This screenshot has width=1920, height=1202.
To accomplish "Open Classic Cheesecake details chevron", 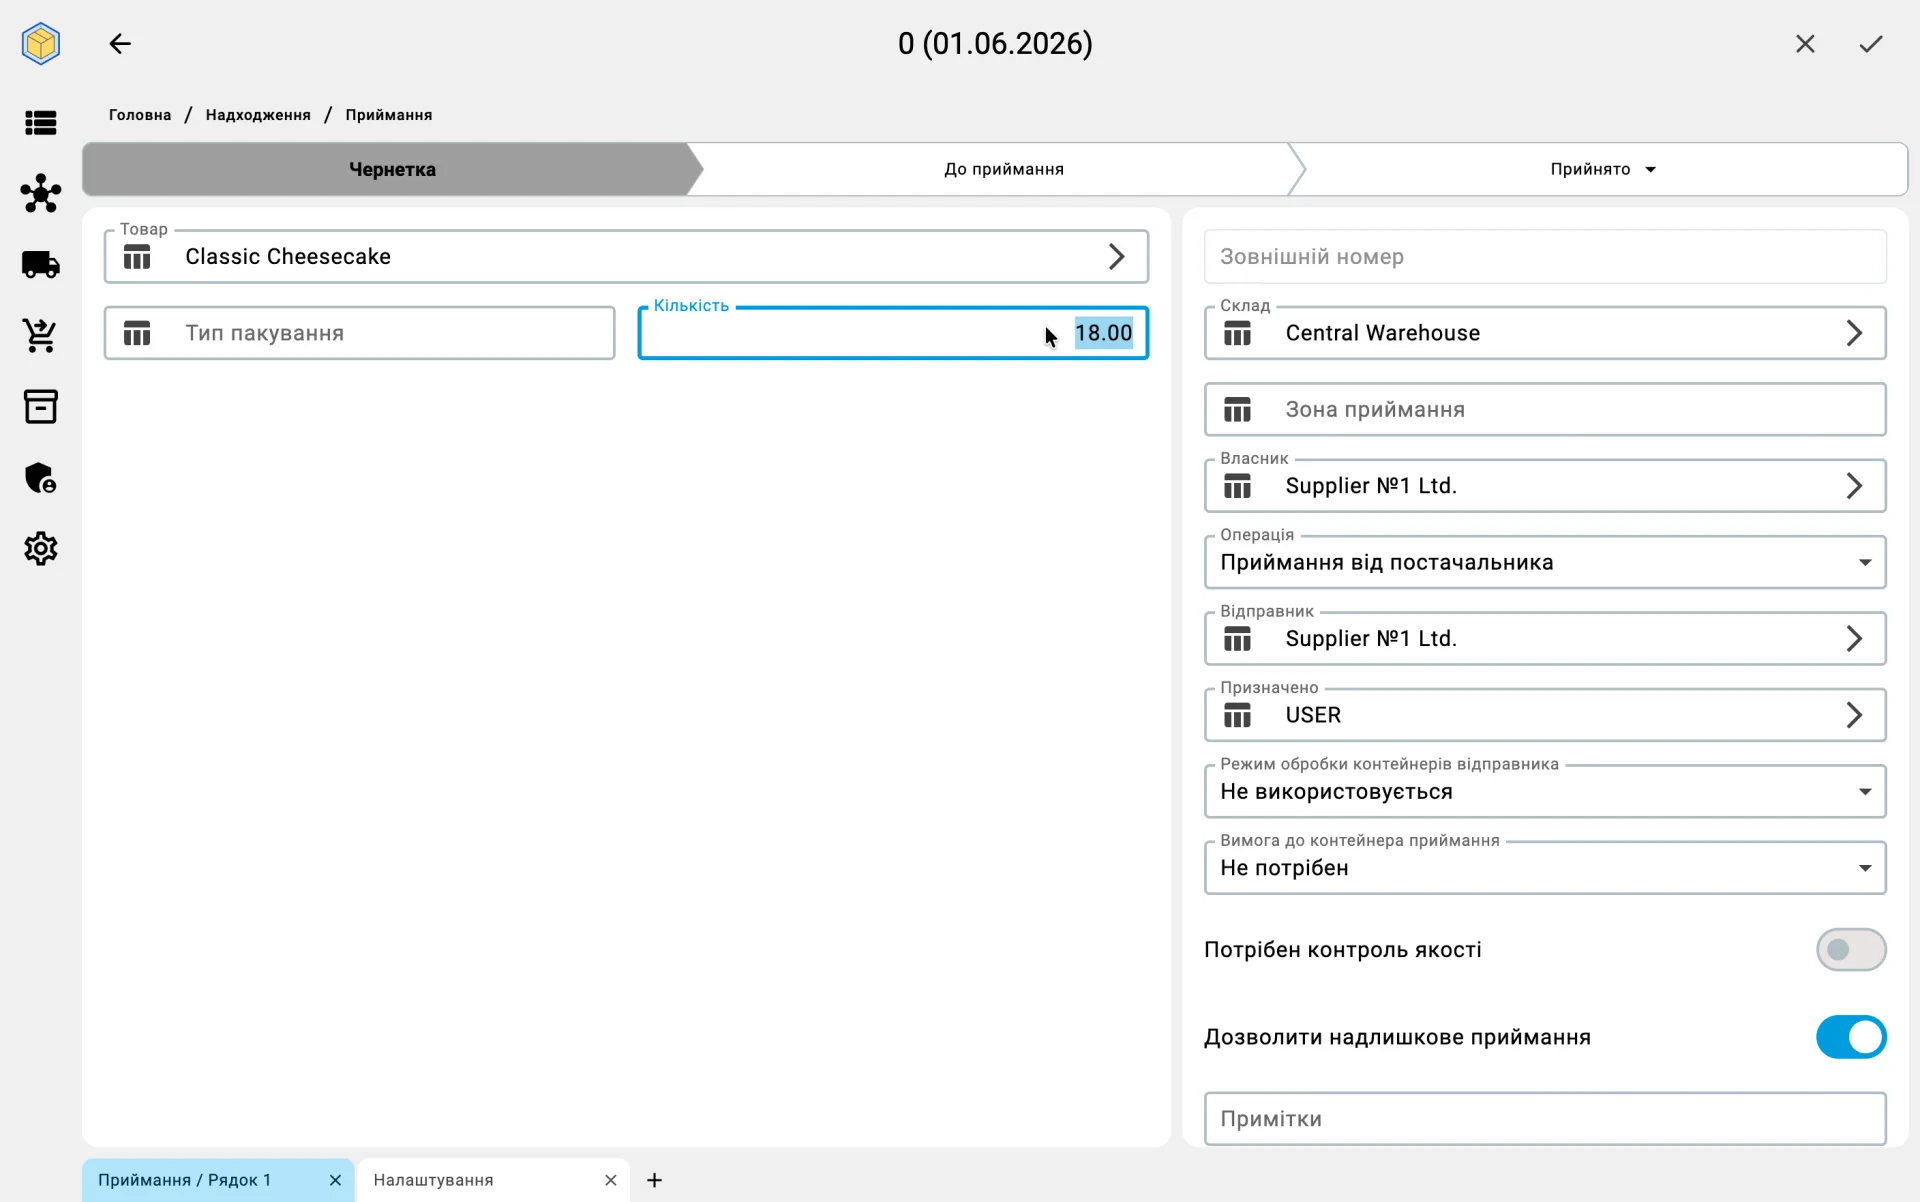I will click(x=1117, y=257).
